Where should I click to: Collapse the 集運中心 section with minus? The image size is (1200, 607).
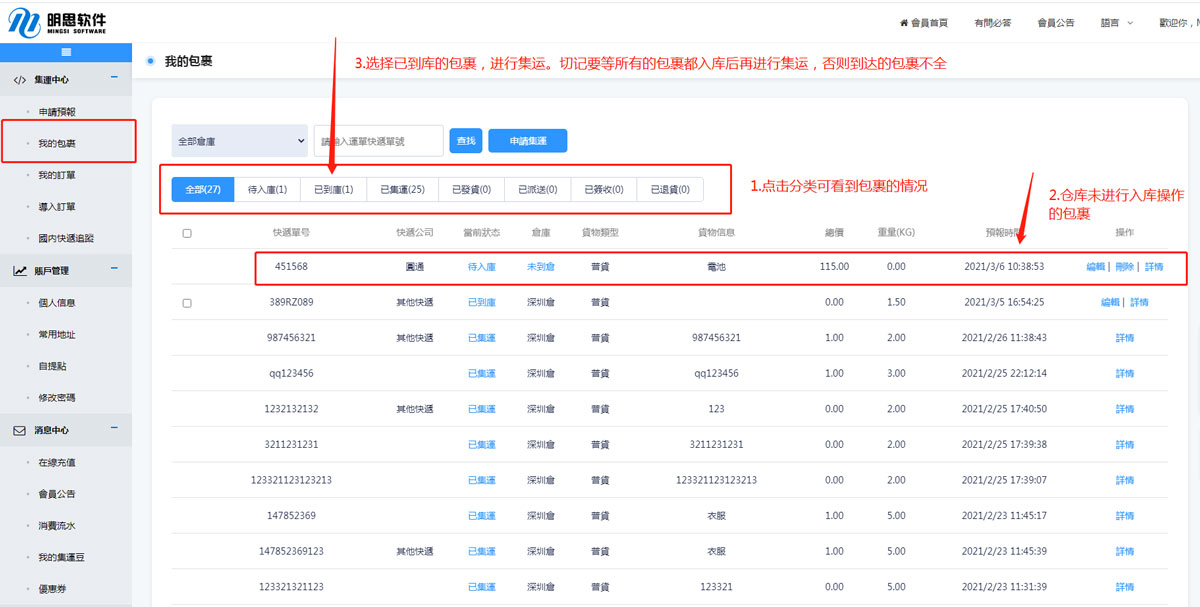[x=114, y=78]
